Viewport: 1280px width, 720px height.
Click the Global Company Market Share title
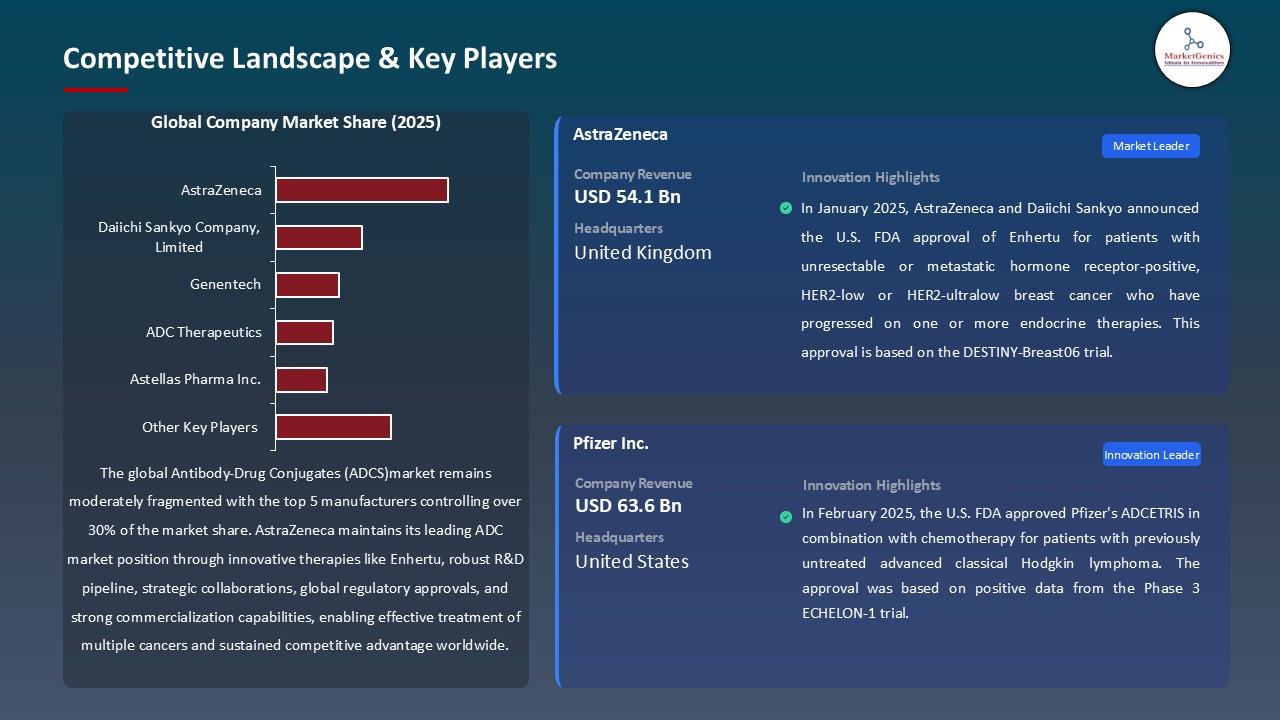click(x=296, y=123)
